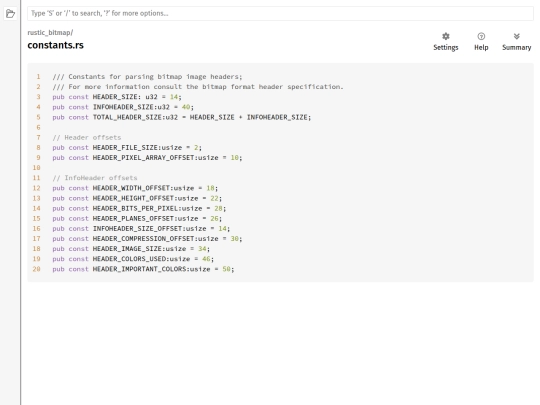Image resolution: width=540 pixels, height=405 pixels.
Task: Click HEADER_COMPRESSION_OFFSET constant name
Action: [143, 239]
